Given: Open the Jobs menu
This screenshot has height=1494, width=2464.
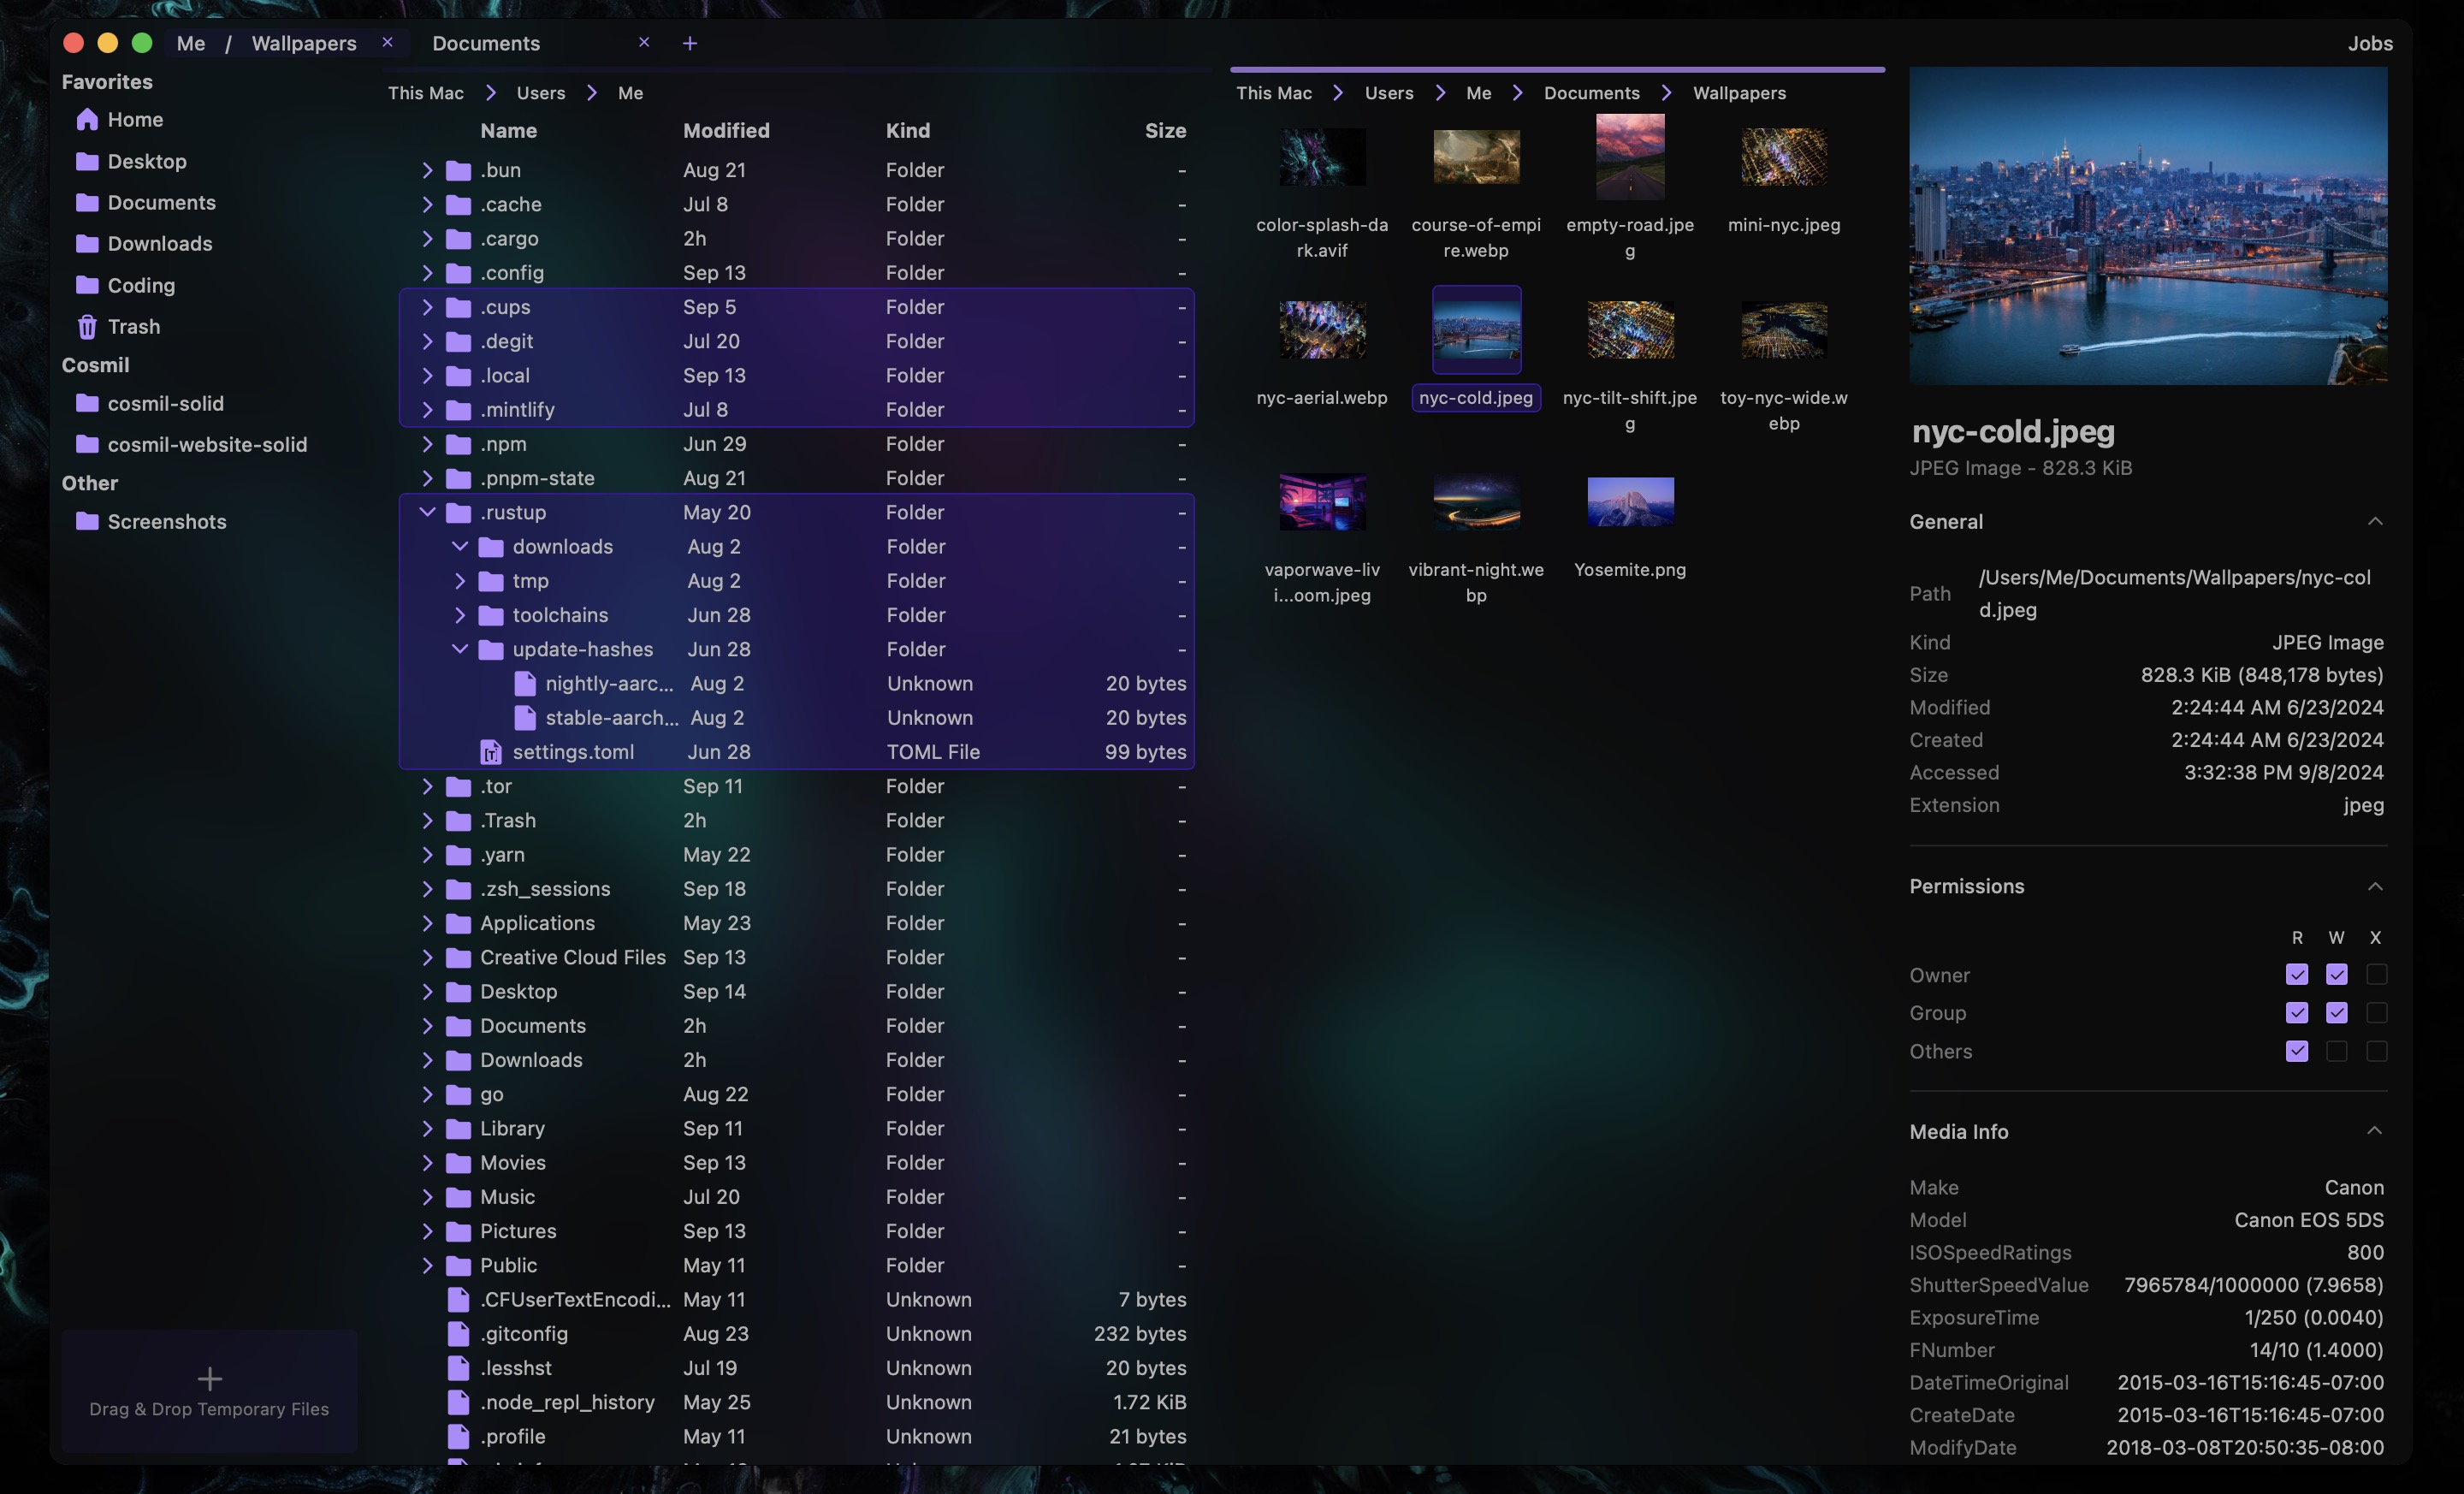Looking at the screenshot, I should pos(2369,43).
